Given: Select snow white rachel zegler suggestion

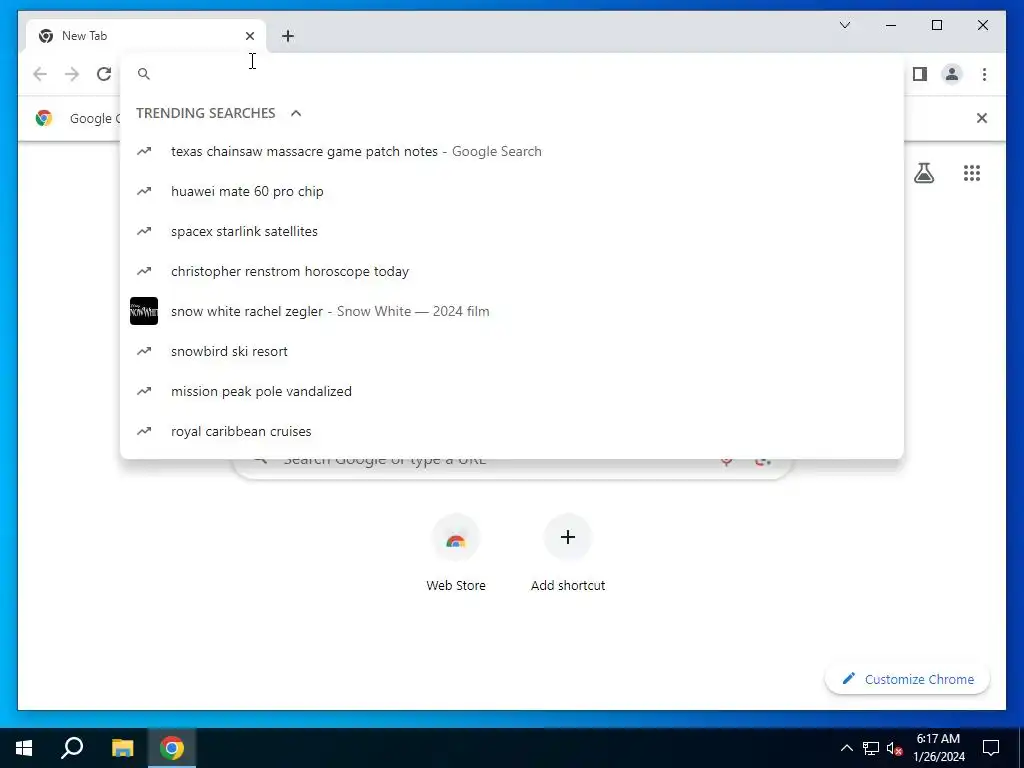Looking at the screenshot, I should click(x=512, y=311).
